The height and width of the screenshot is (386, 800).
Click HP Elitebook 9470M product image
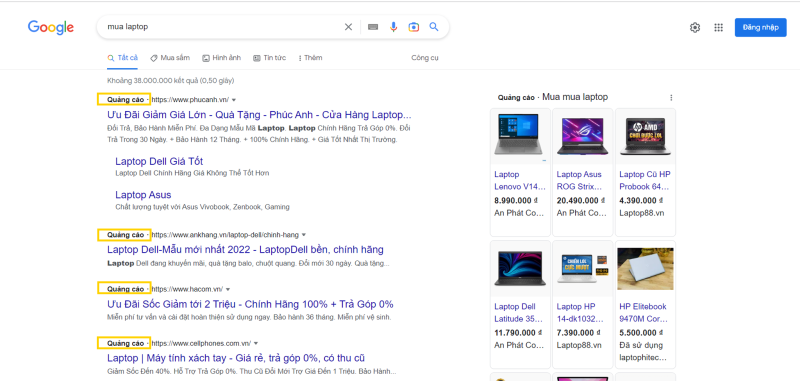(x=645, y=269)
